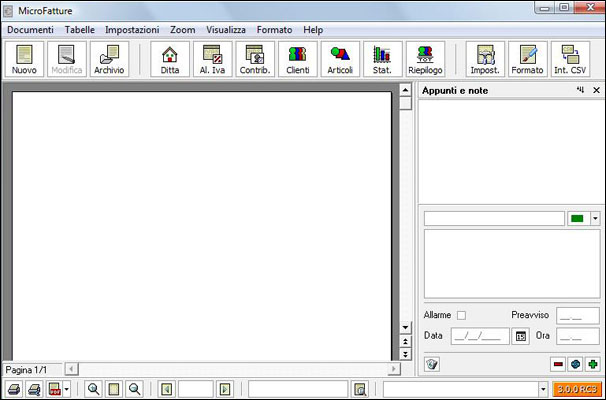Screen dimensions: 606x400
Task: Open the note color dropdown arrow
Action: click(595, 218)
